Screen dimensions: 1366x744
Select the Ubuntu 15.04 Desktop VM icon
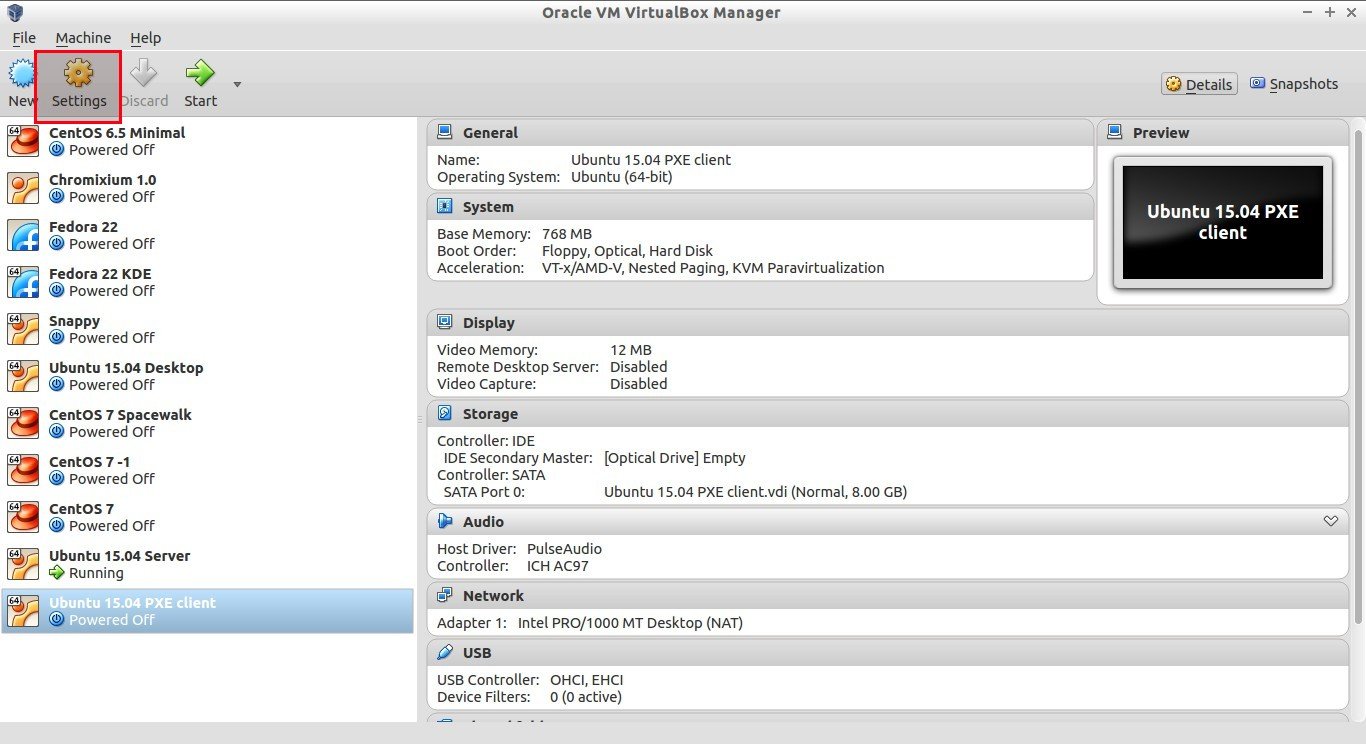click(x=23, y=376)
